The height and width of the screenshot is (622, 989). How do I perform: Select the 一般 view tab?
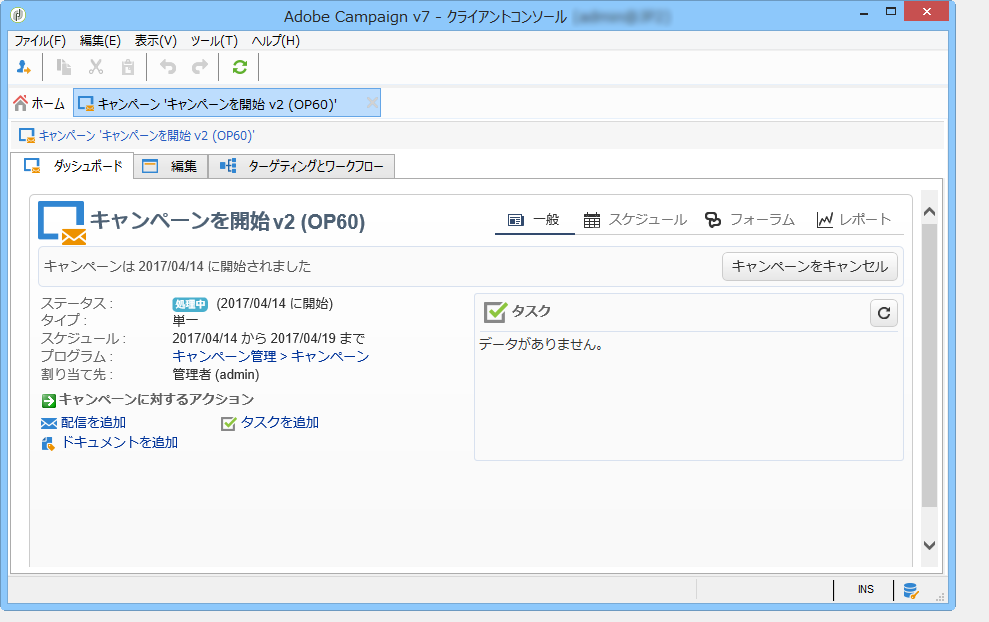click(534, 220)
